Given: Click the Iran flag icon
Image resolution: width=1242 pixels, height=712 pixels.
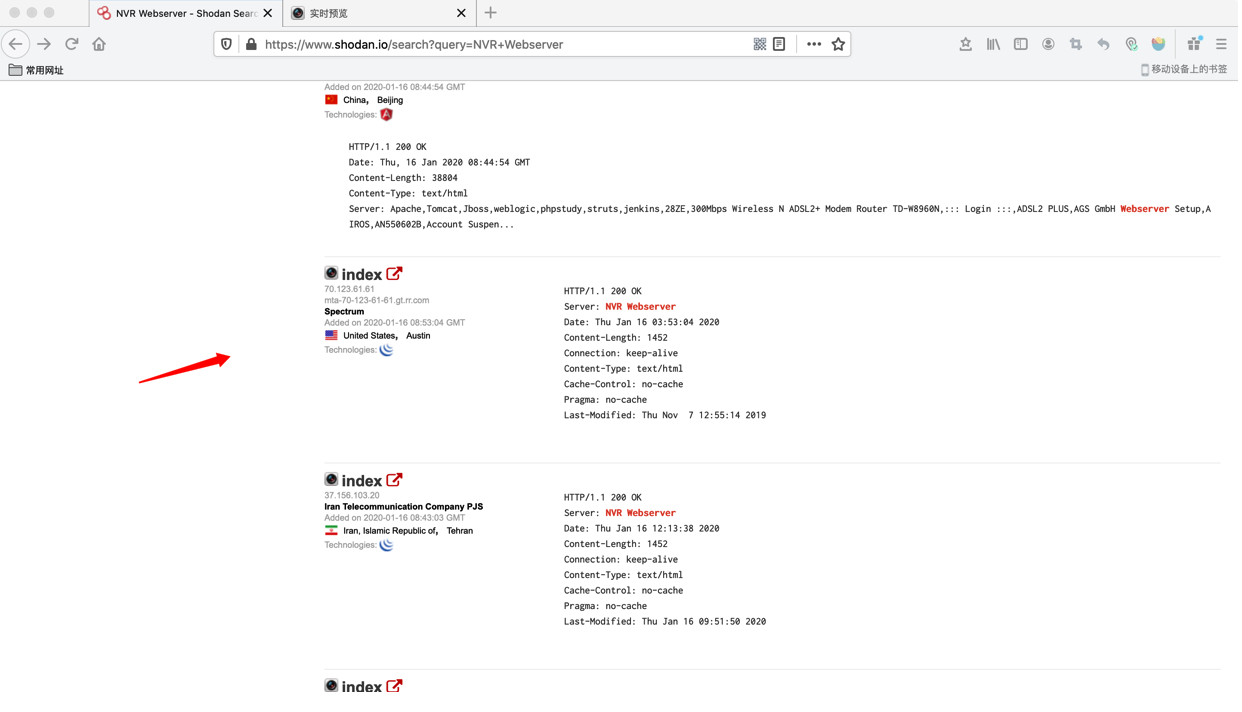Looking at the screenshot, I should 331,531.
